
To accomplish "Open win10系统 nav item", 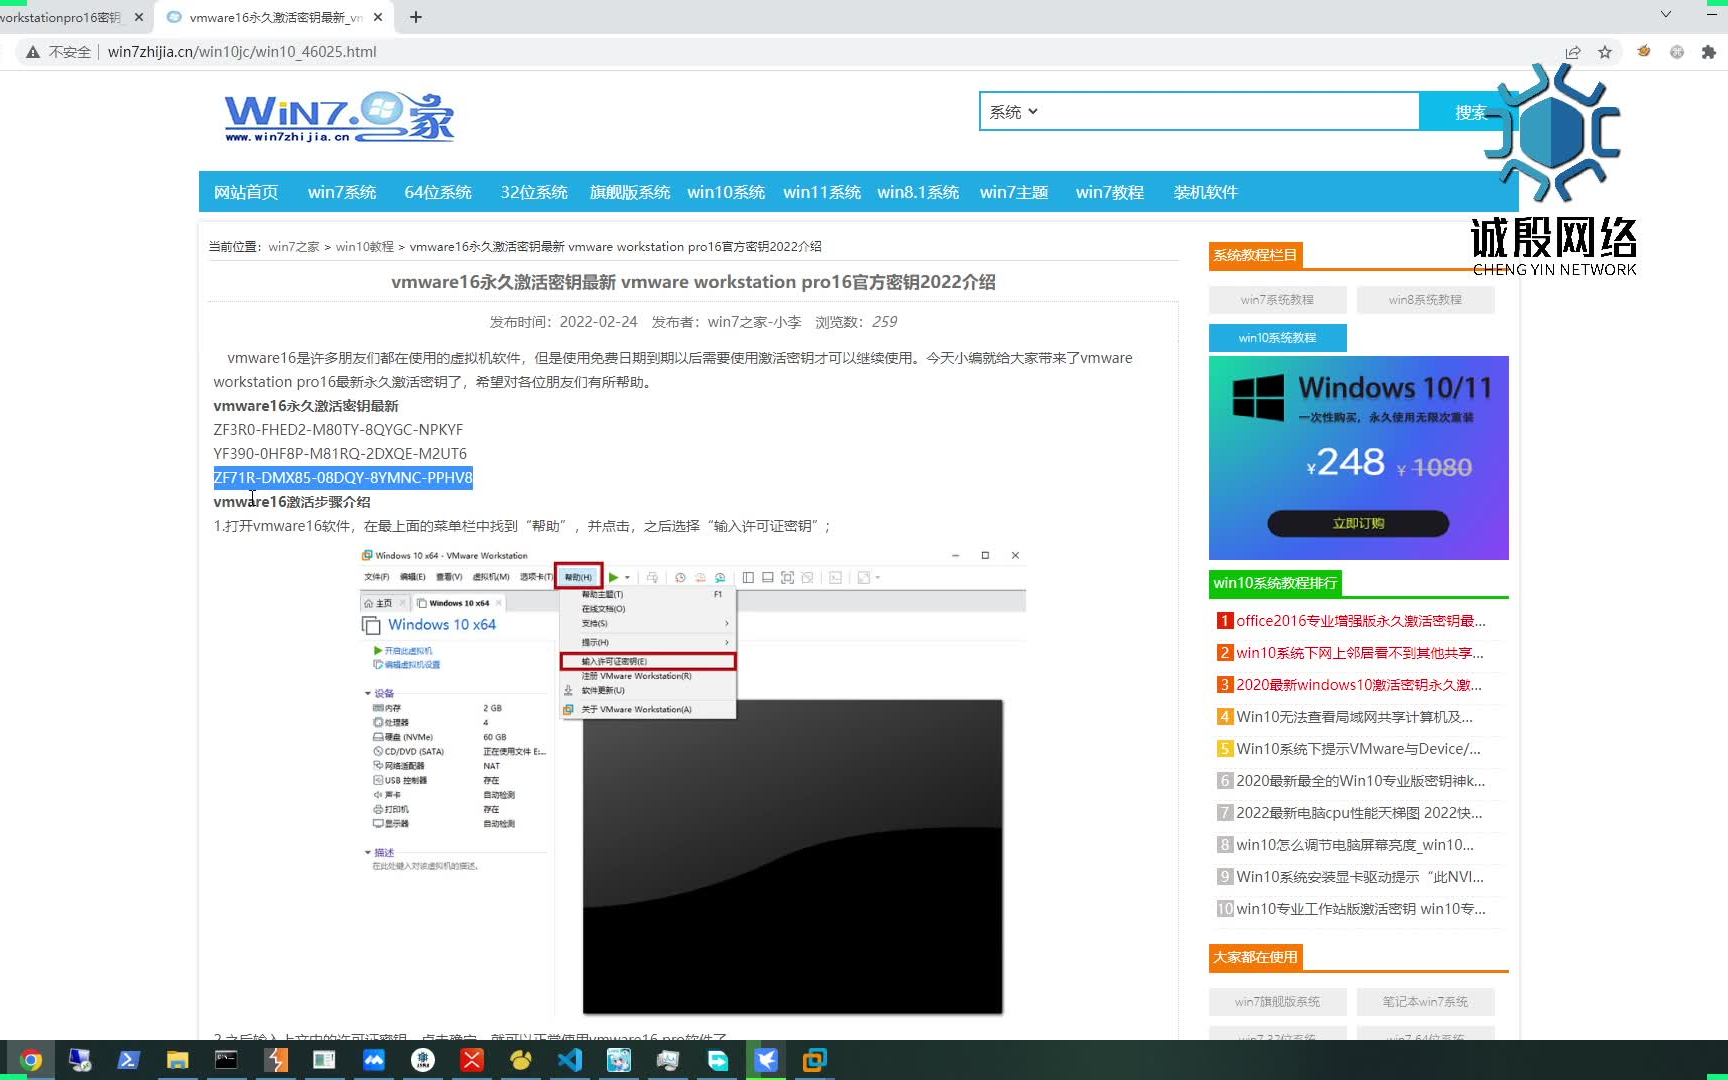I will (x=726, y=192).
